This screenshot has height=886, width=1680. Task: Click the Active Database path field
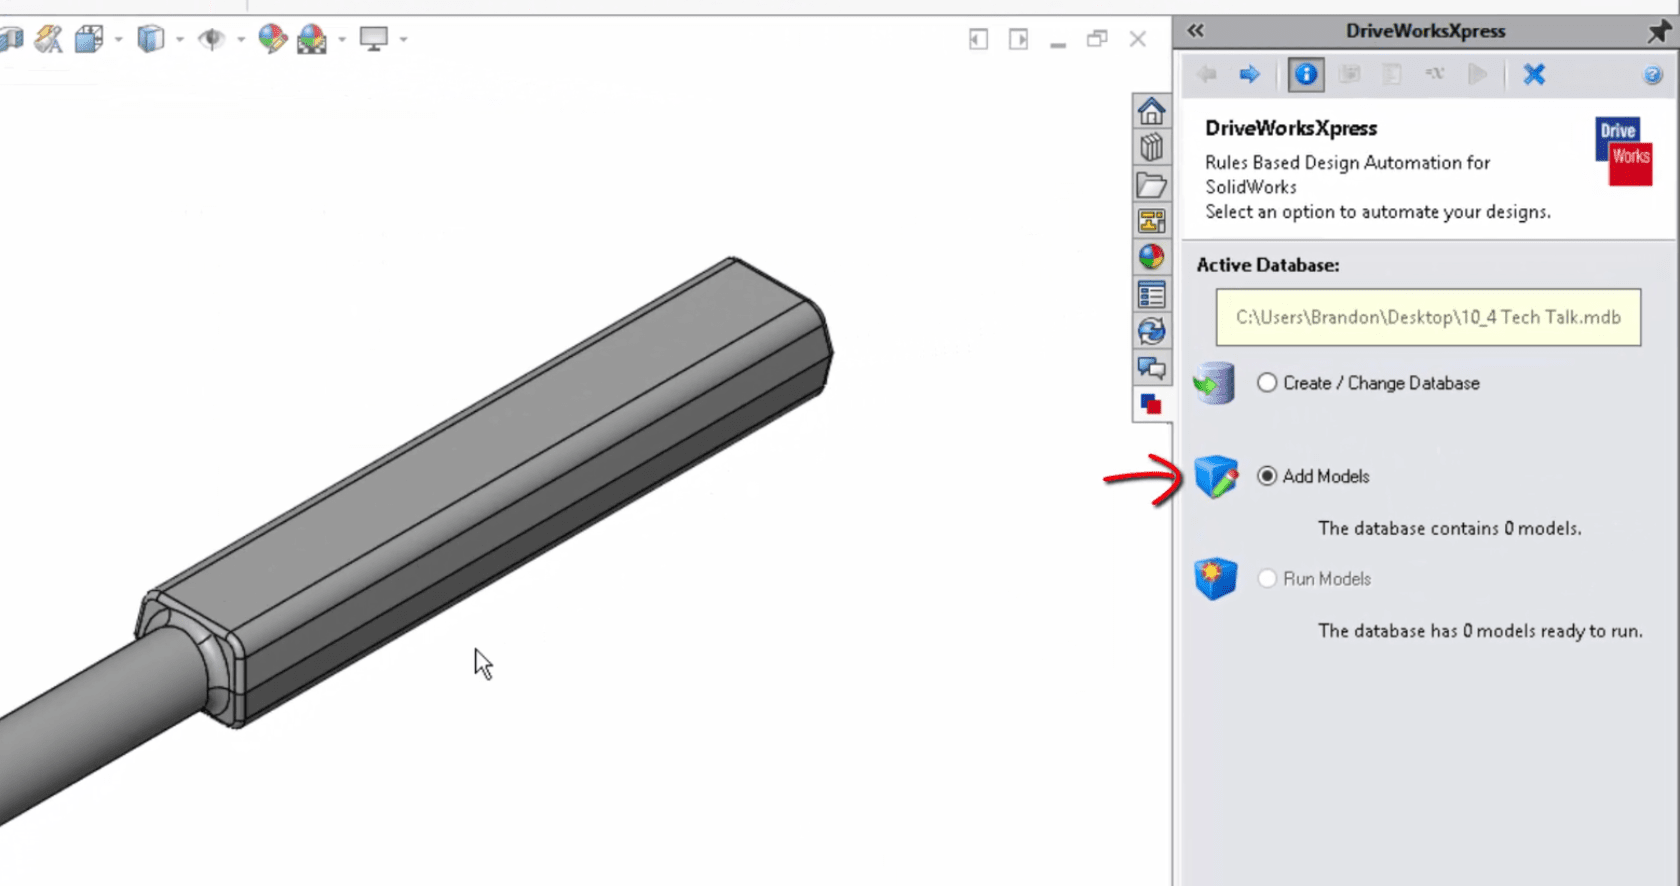coord(1427,317)
